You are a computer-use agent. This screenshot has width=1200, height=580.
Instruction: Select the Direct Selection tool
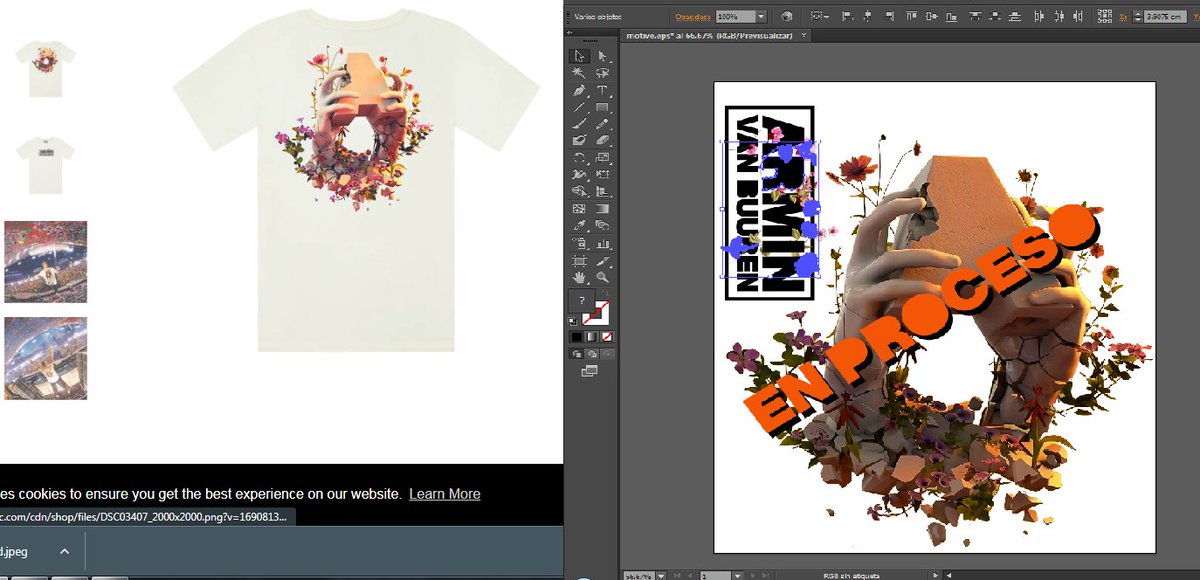[x=602, y=56]
